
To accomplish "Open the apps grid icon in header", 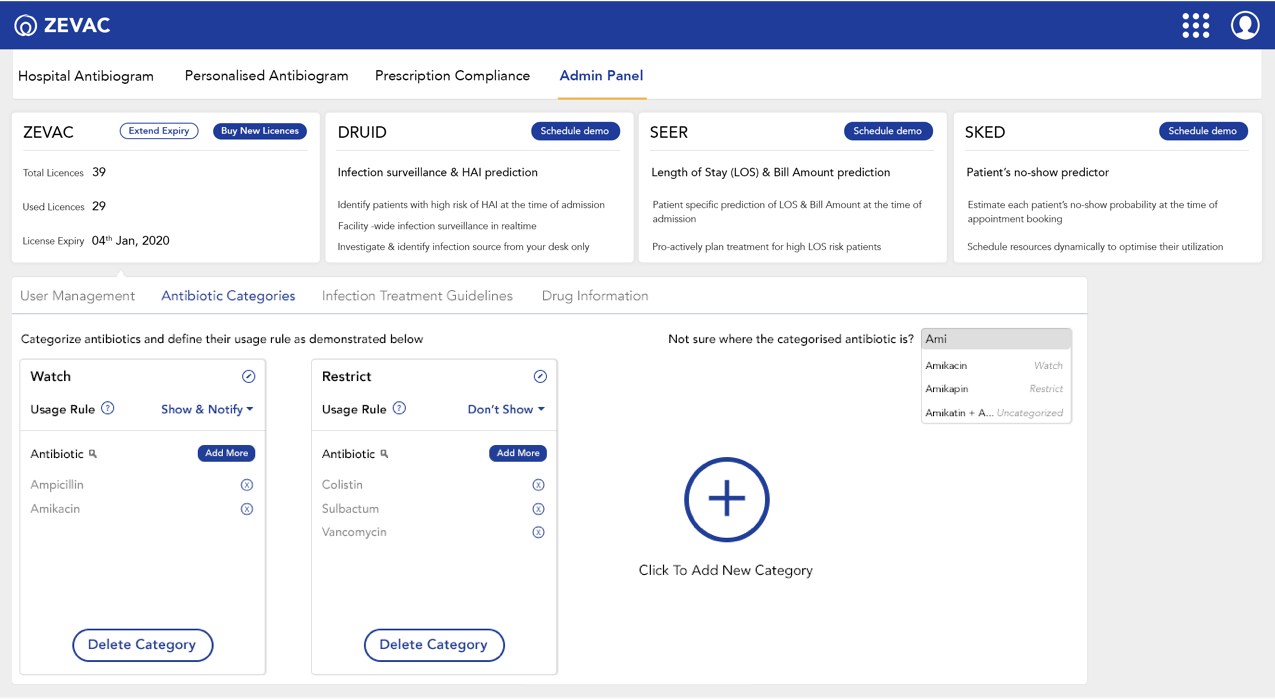I will (x=1195, y=25).
